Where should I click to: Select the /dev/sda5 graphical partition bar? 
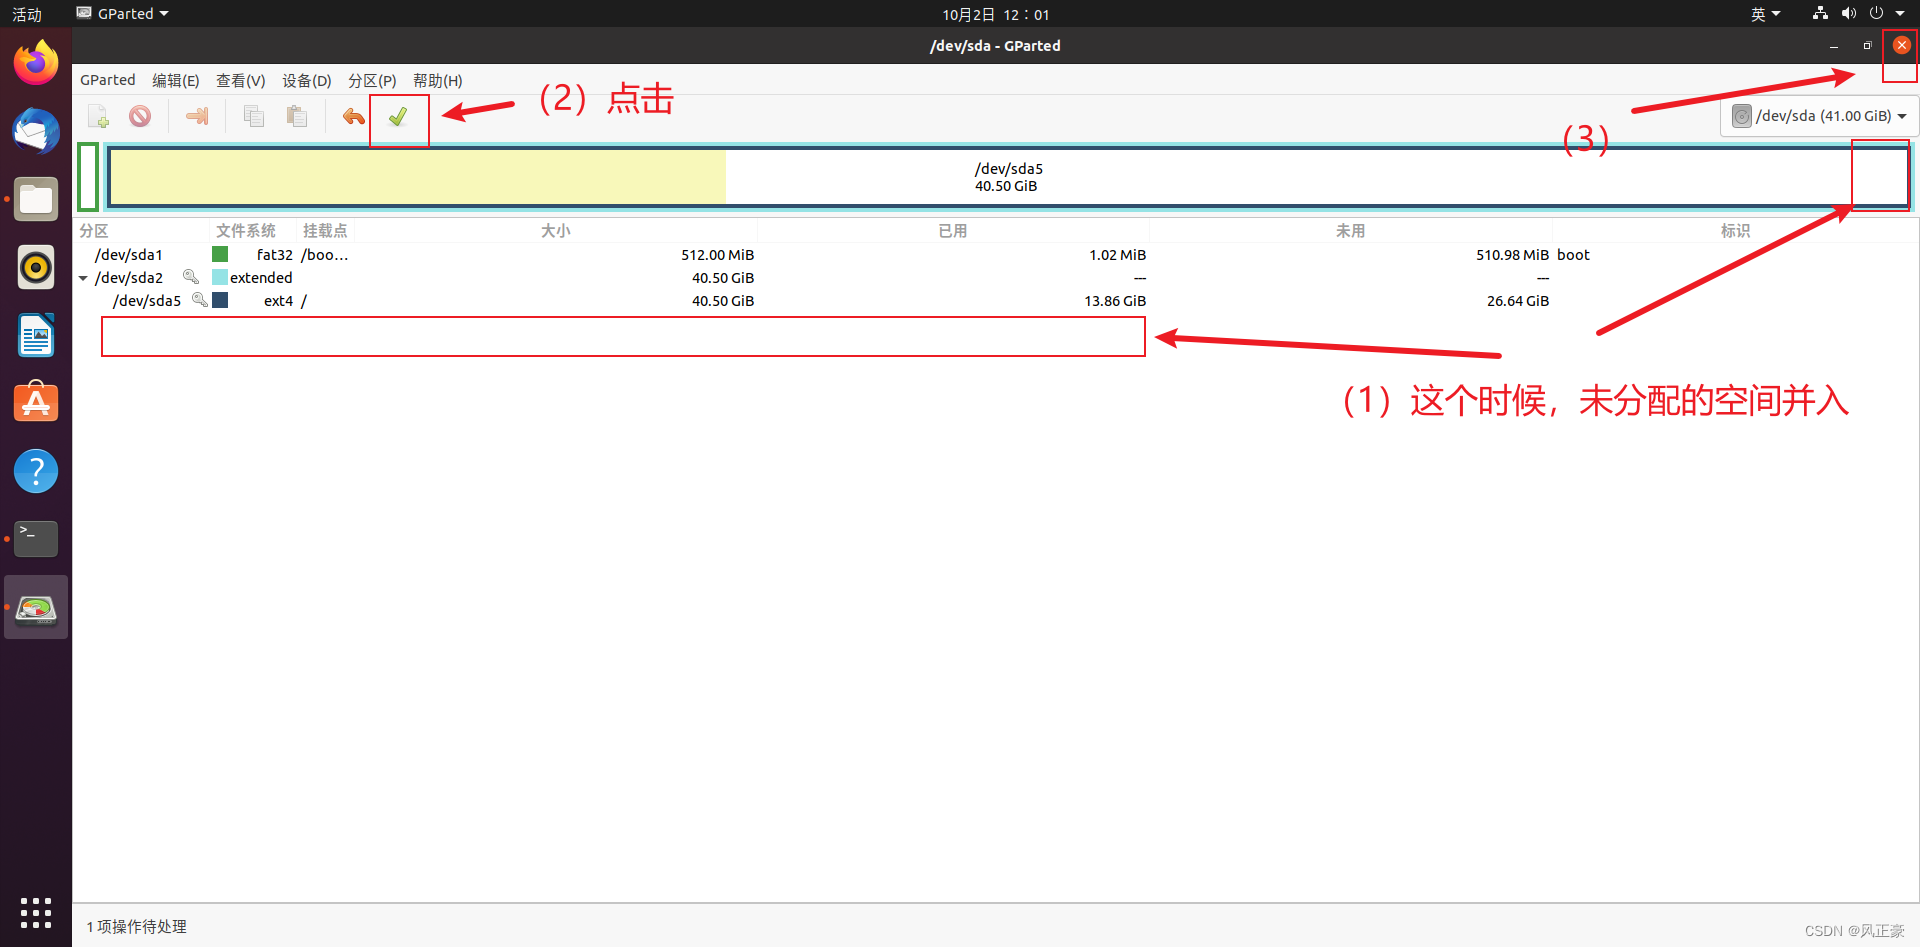click(1009, 177)
